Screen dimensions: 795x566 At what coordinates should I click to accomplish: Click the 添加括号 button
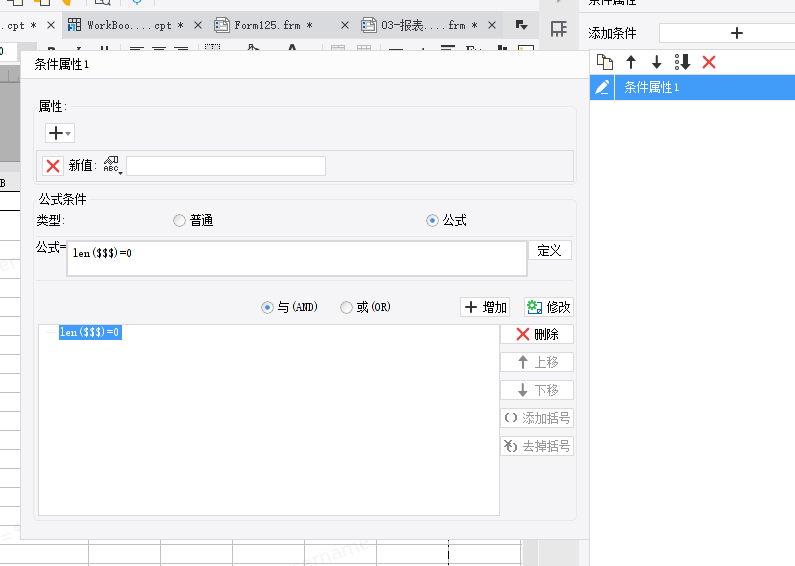tap(537, 418)
